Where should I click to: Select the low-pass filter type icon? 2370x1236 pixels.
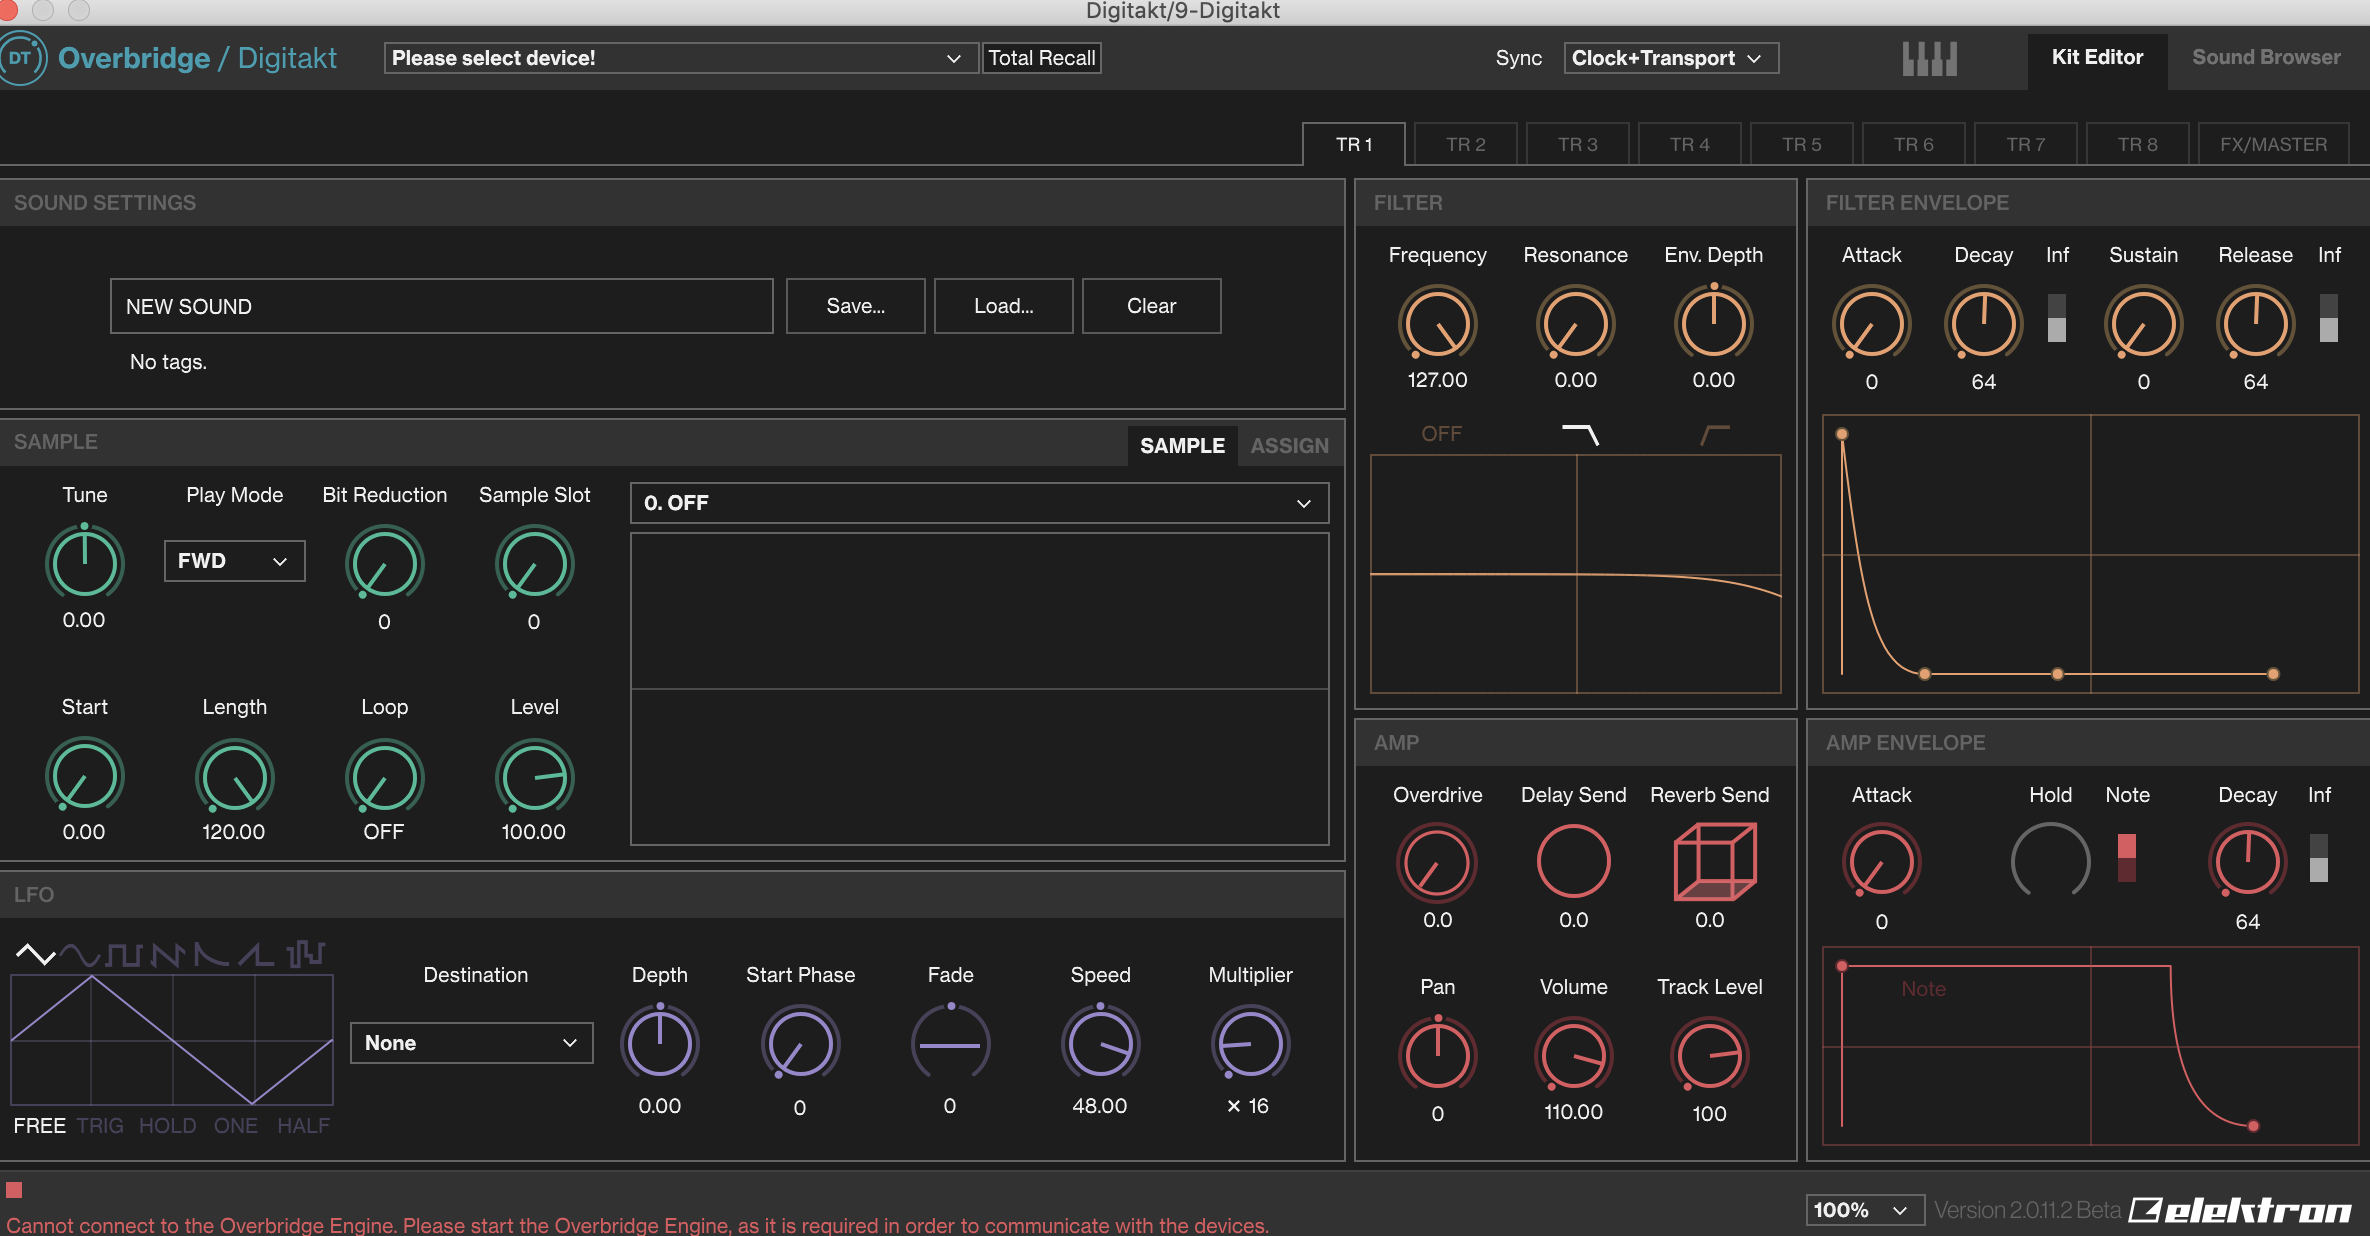point(1580,434)
